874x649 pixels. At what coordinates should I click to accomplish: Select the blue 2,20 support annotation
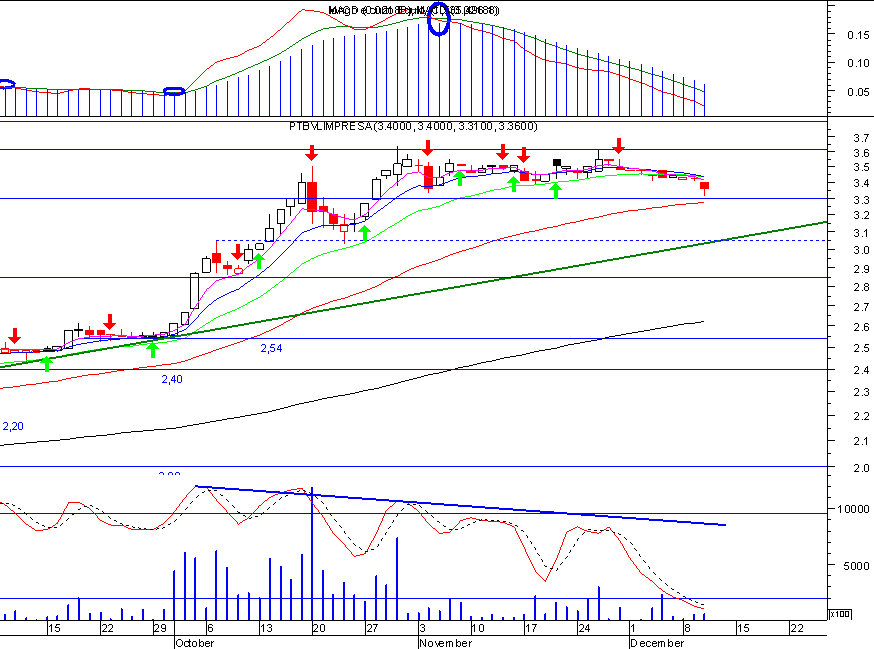point(13,427)
